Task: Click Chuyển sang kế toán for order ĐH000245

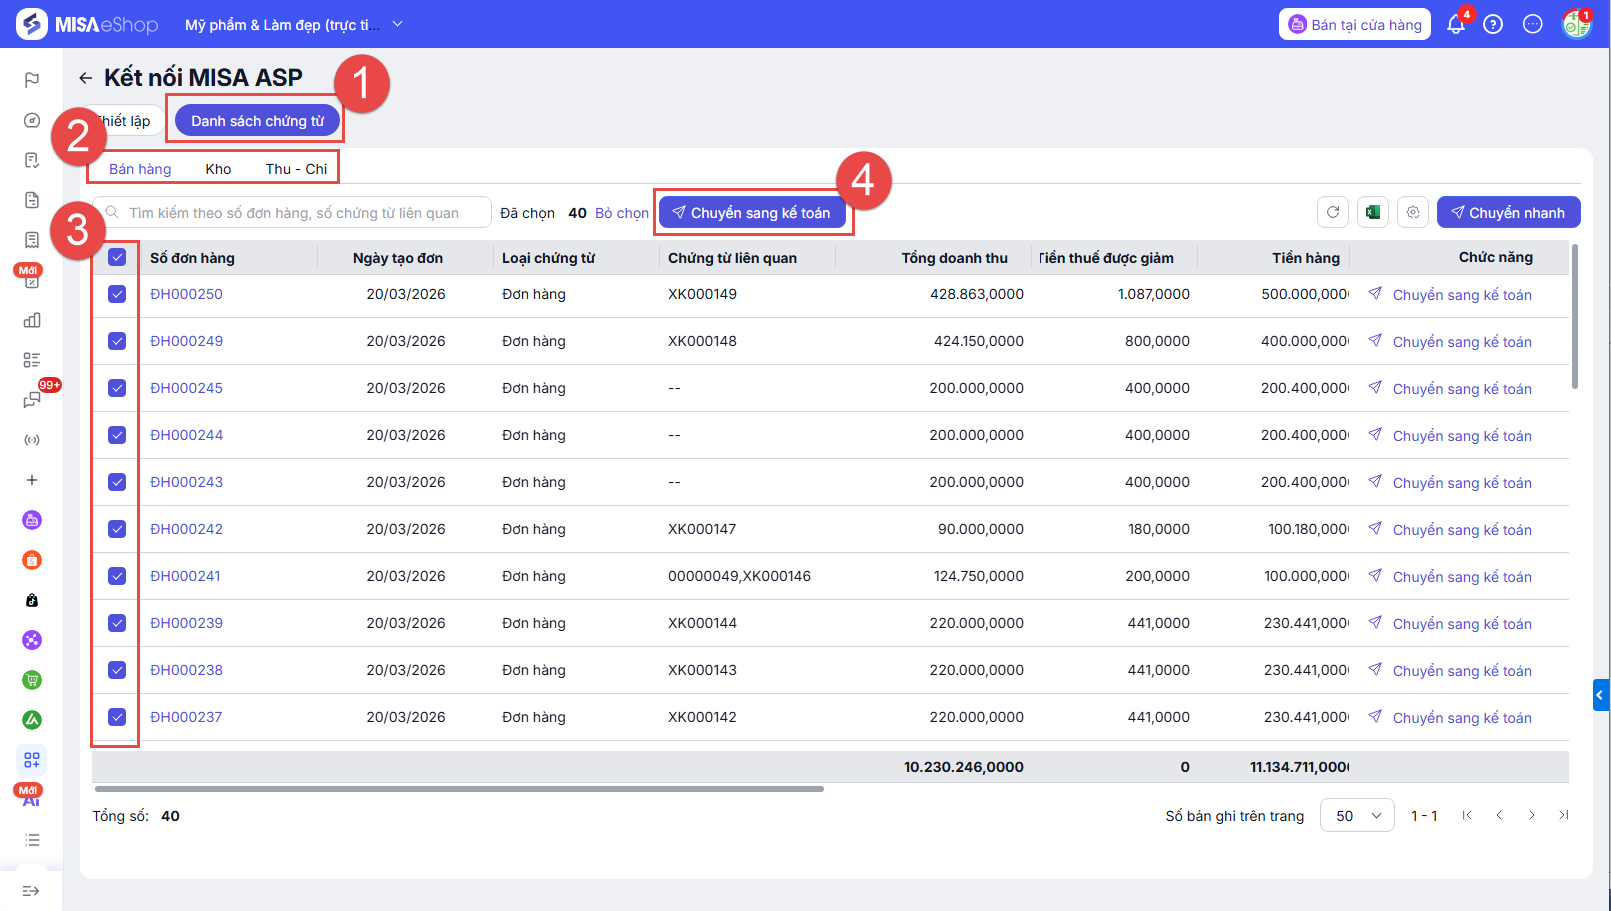Action: [1450, 388]
